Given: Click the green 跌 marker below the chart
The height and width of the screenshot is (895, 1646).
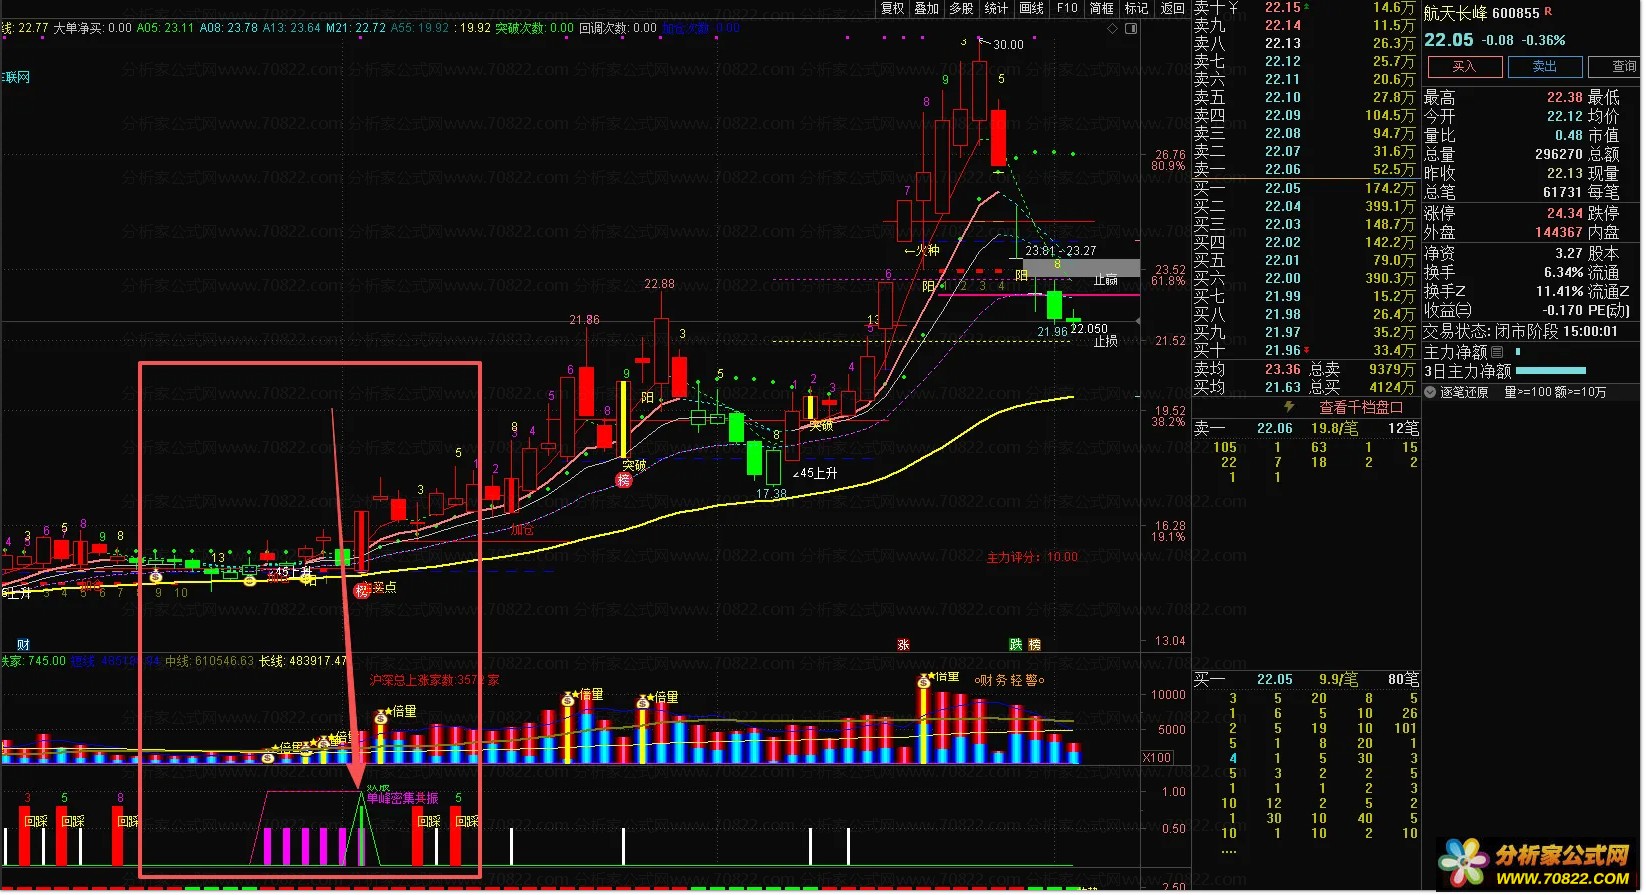Looking at the screenshot, I should click(x=1016, y=644).
